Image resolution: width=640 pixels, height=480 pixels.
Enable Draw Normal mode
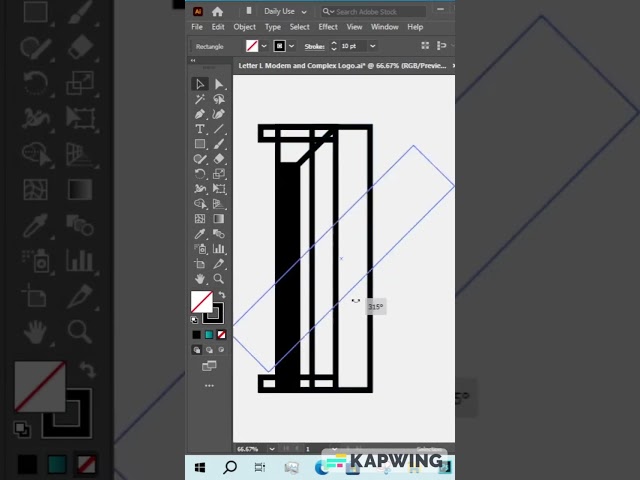(x=197, y=350)
